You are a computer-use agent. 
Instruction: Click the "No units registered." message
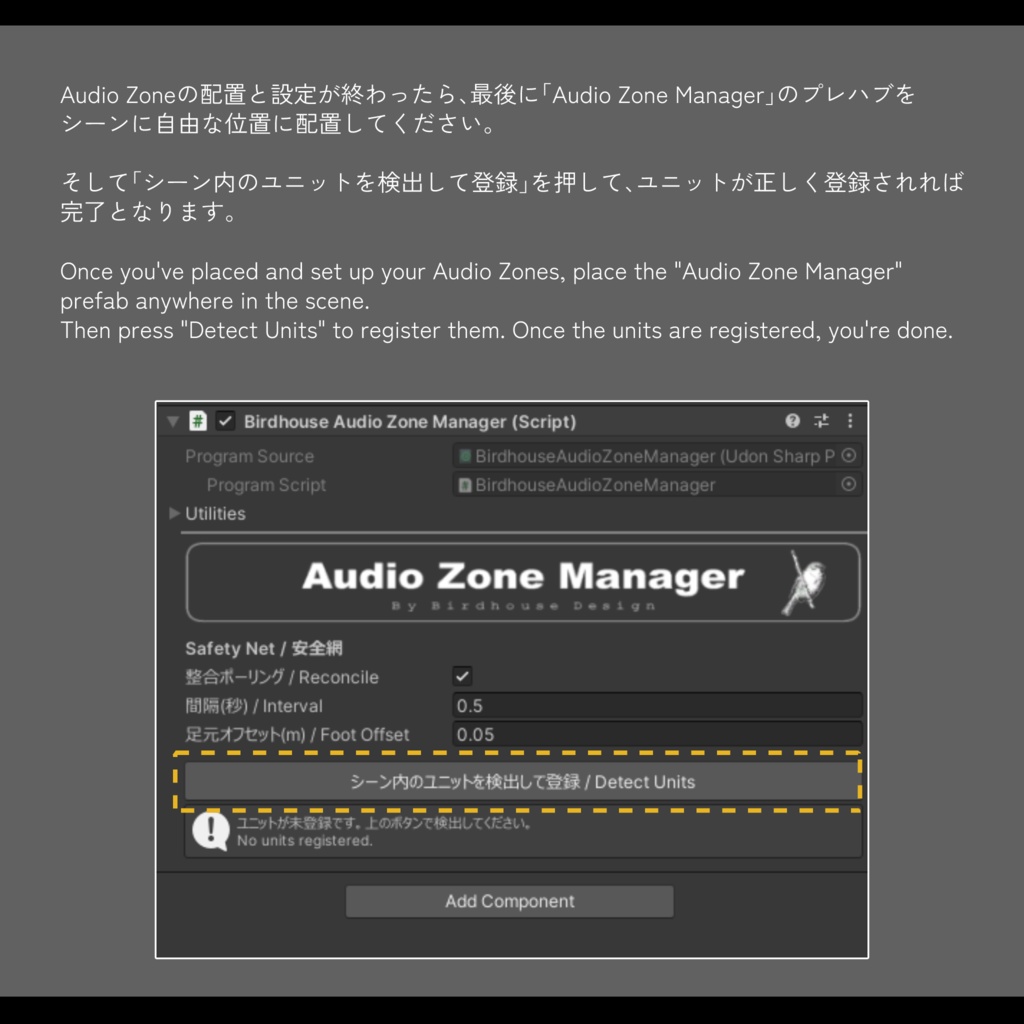pos(304,840)
